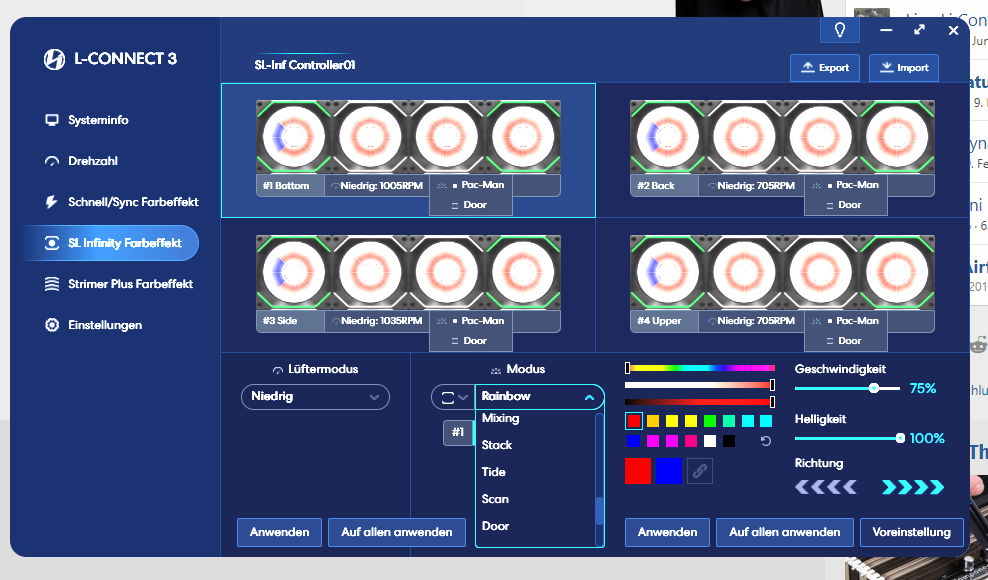Image resolution: width=988 pixels, height=580 pixels.
Task: Click the black-to-red brightness slider
Action: [x=700, y=402]
